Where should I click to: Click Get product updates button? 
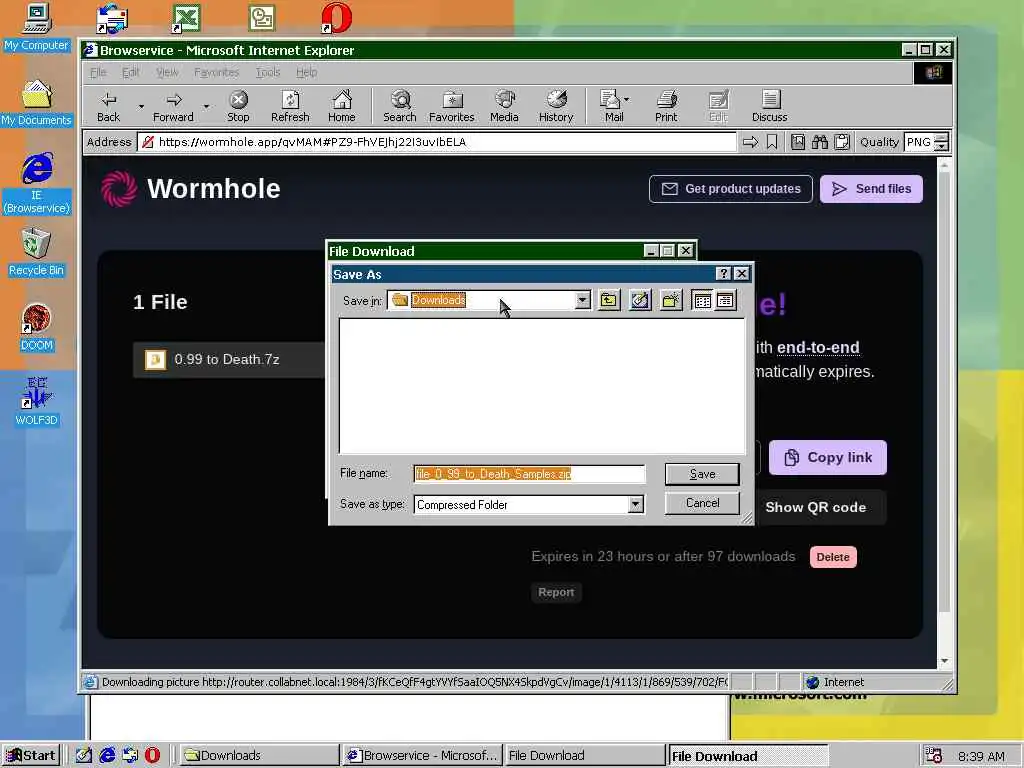(731, 189)
